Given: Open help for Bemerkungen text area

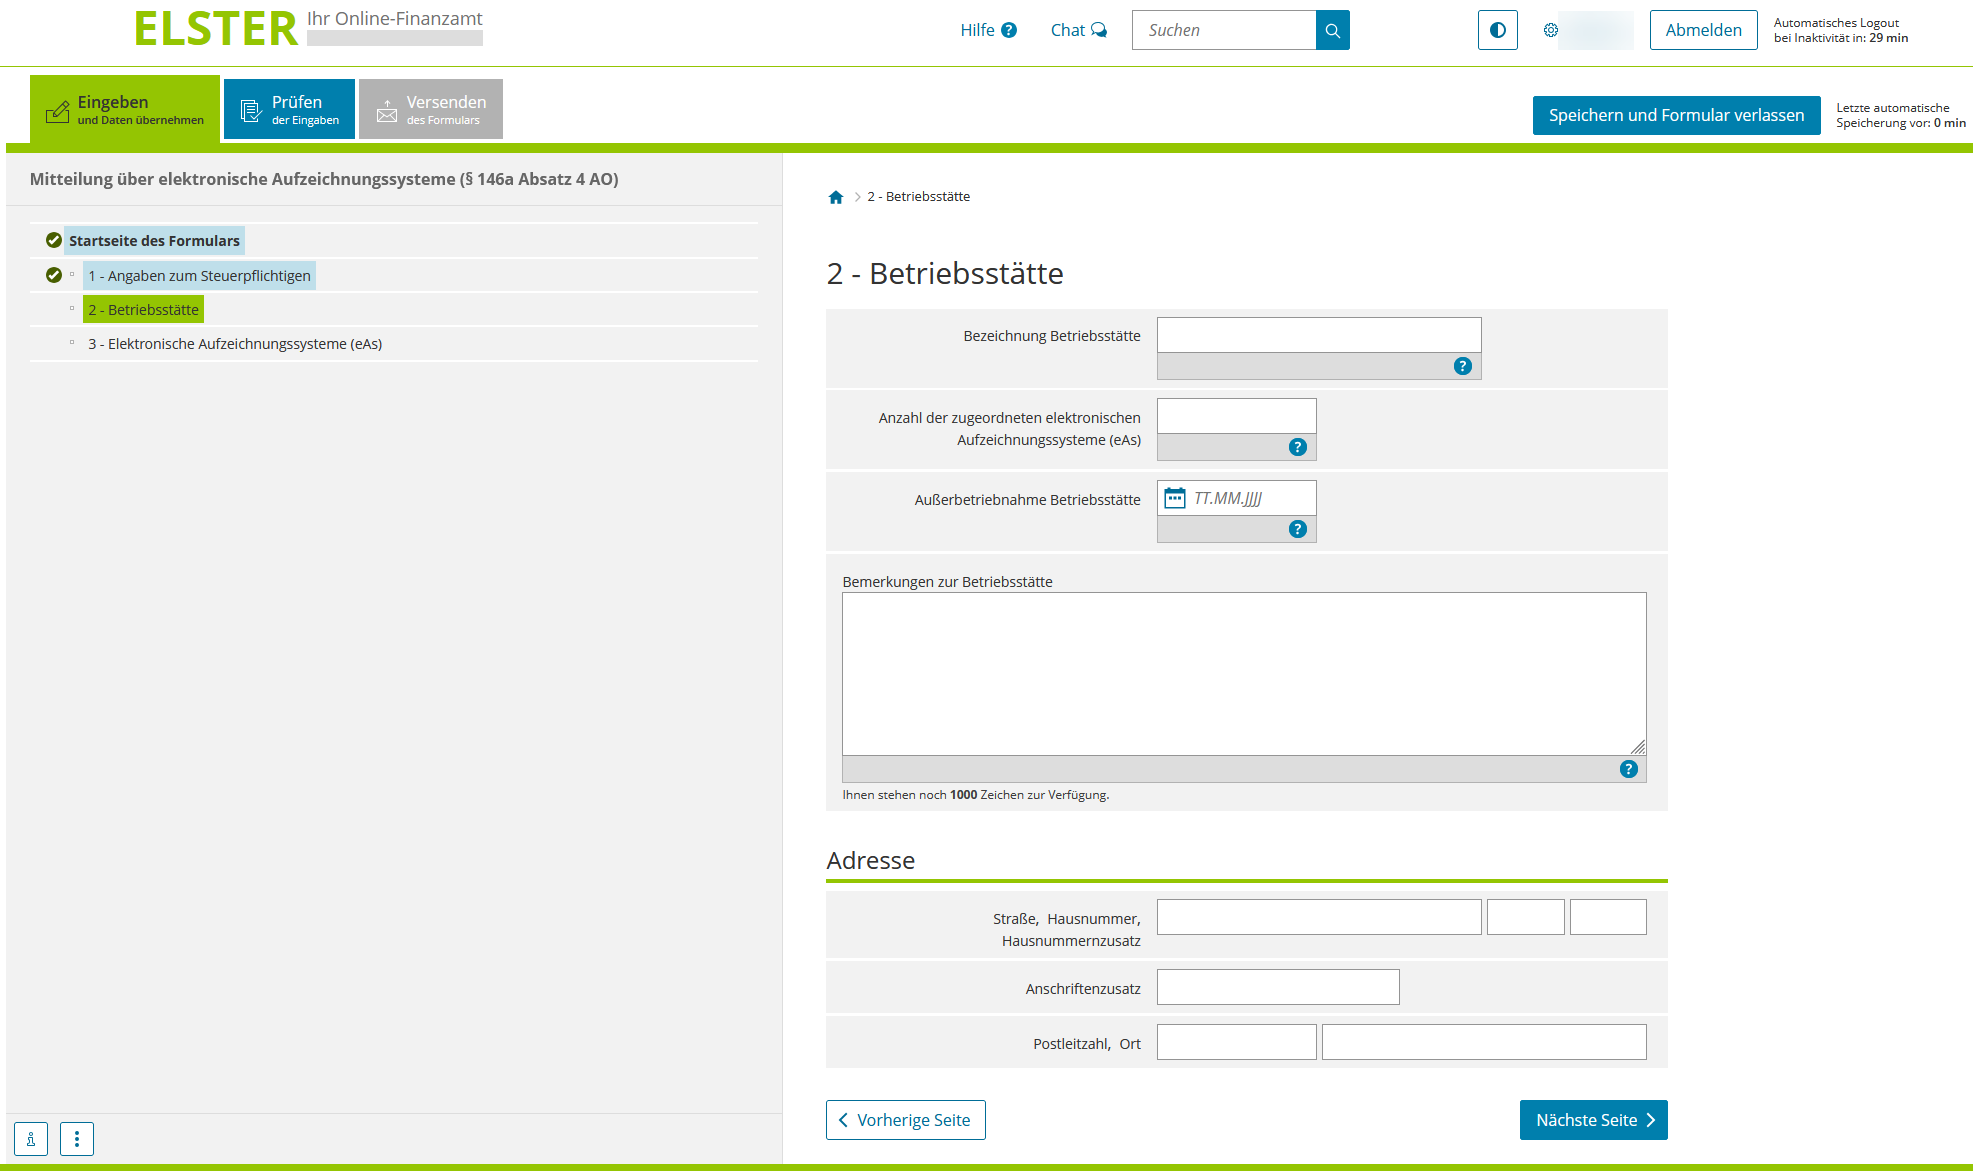Looking at the screenshot, I should pyautogui.click(x=1628, y=769).
